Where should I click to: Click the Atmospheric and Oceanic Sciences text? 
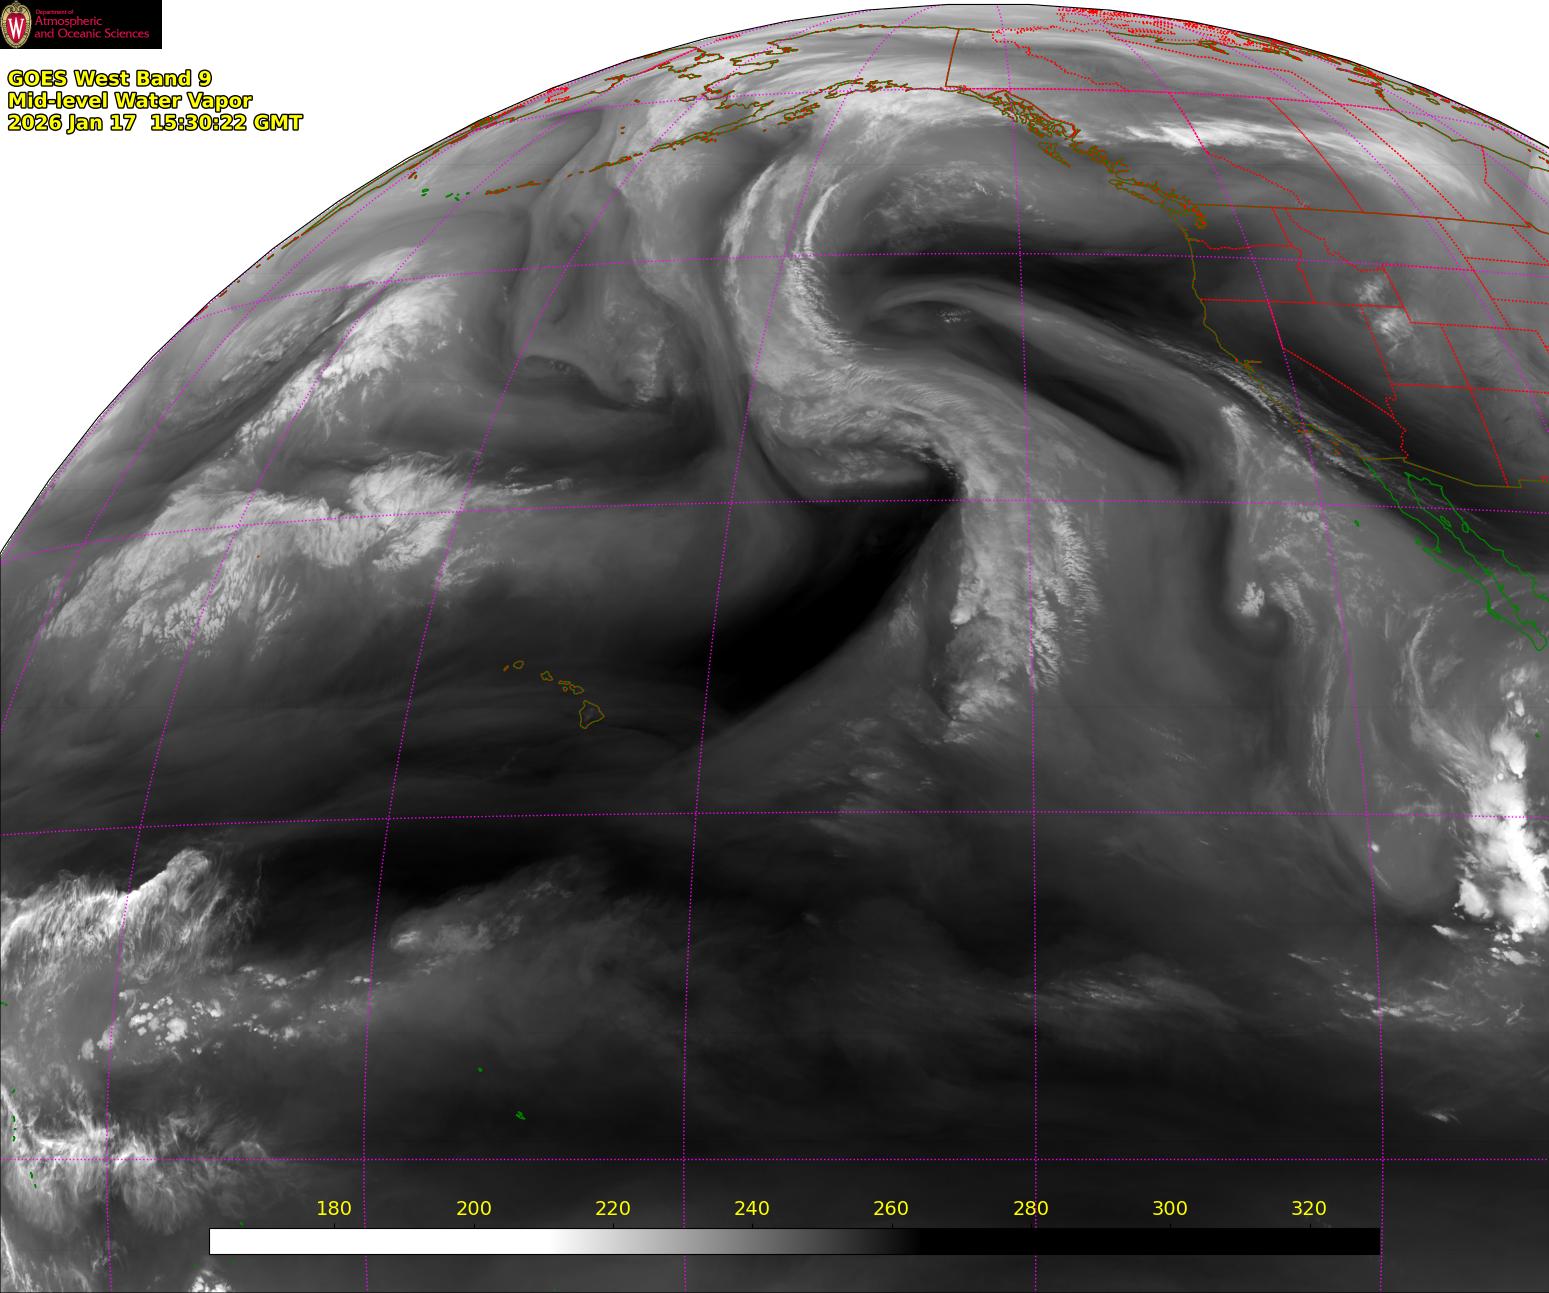(x=92, y=28)
